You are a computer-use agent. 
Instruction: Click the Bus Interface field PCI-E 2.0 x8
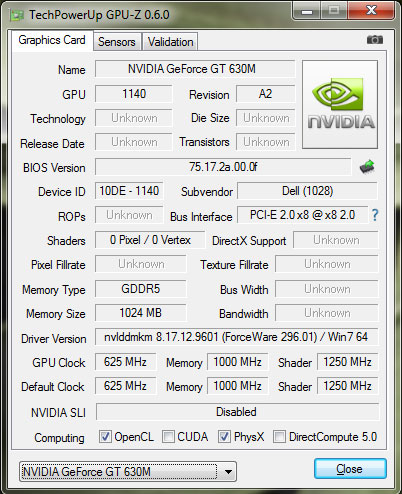pyautogui.click(x=303, y=215)
